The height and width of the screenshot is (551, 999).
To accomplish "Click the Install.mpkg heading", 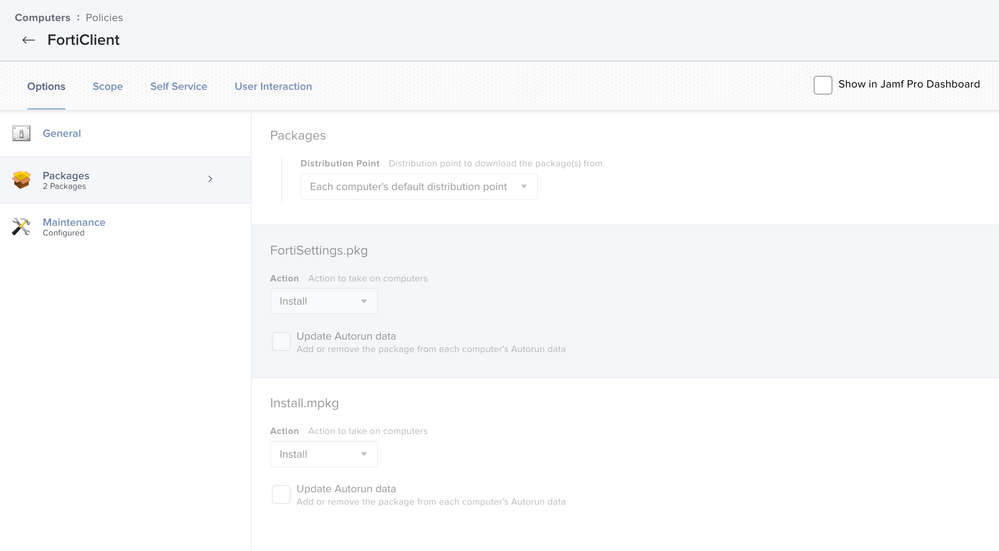I will point(305,403).
